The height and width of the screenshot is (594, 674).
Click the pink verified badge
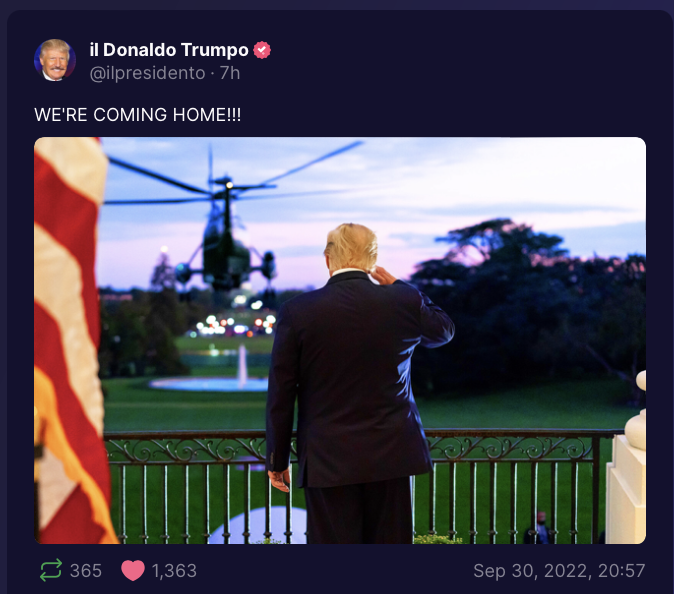[x=262, y=50]
